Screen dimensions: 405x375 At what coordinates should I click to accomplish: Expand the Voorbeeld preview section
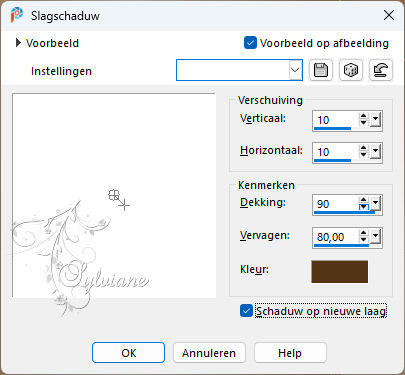click(18, 43)
